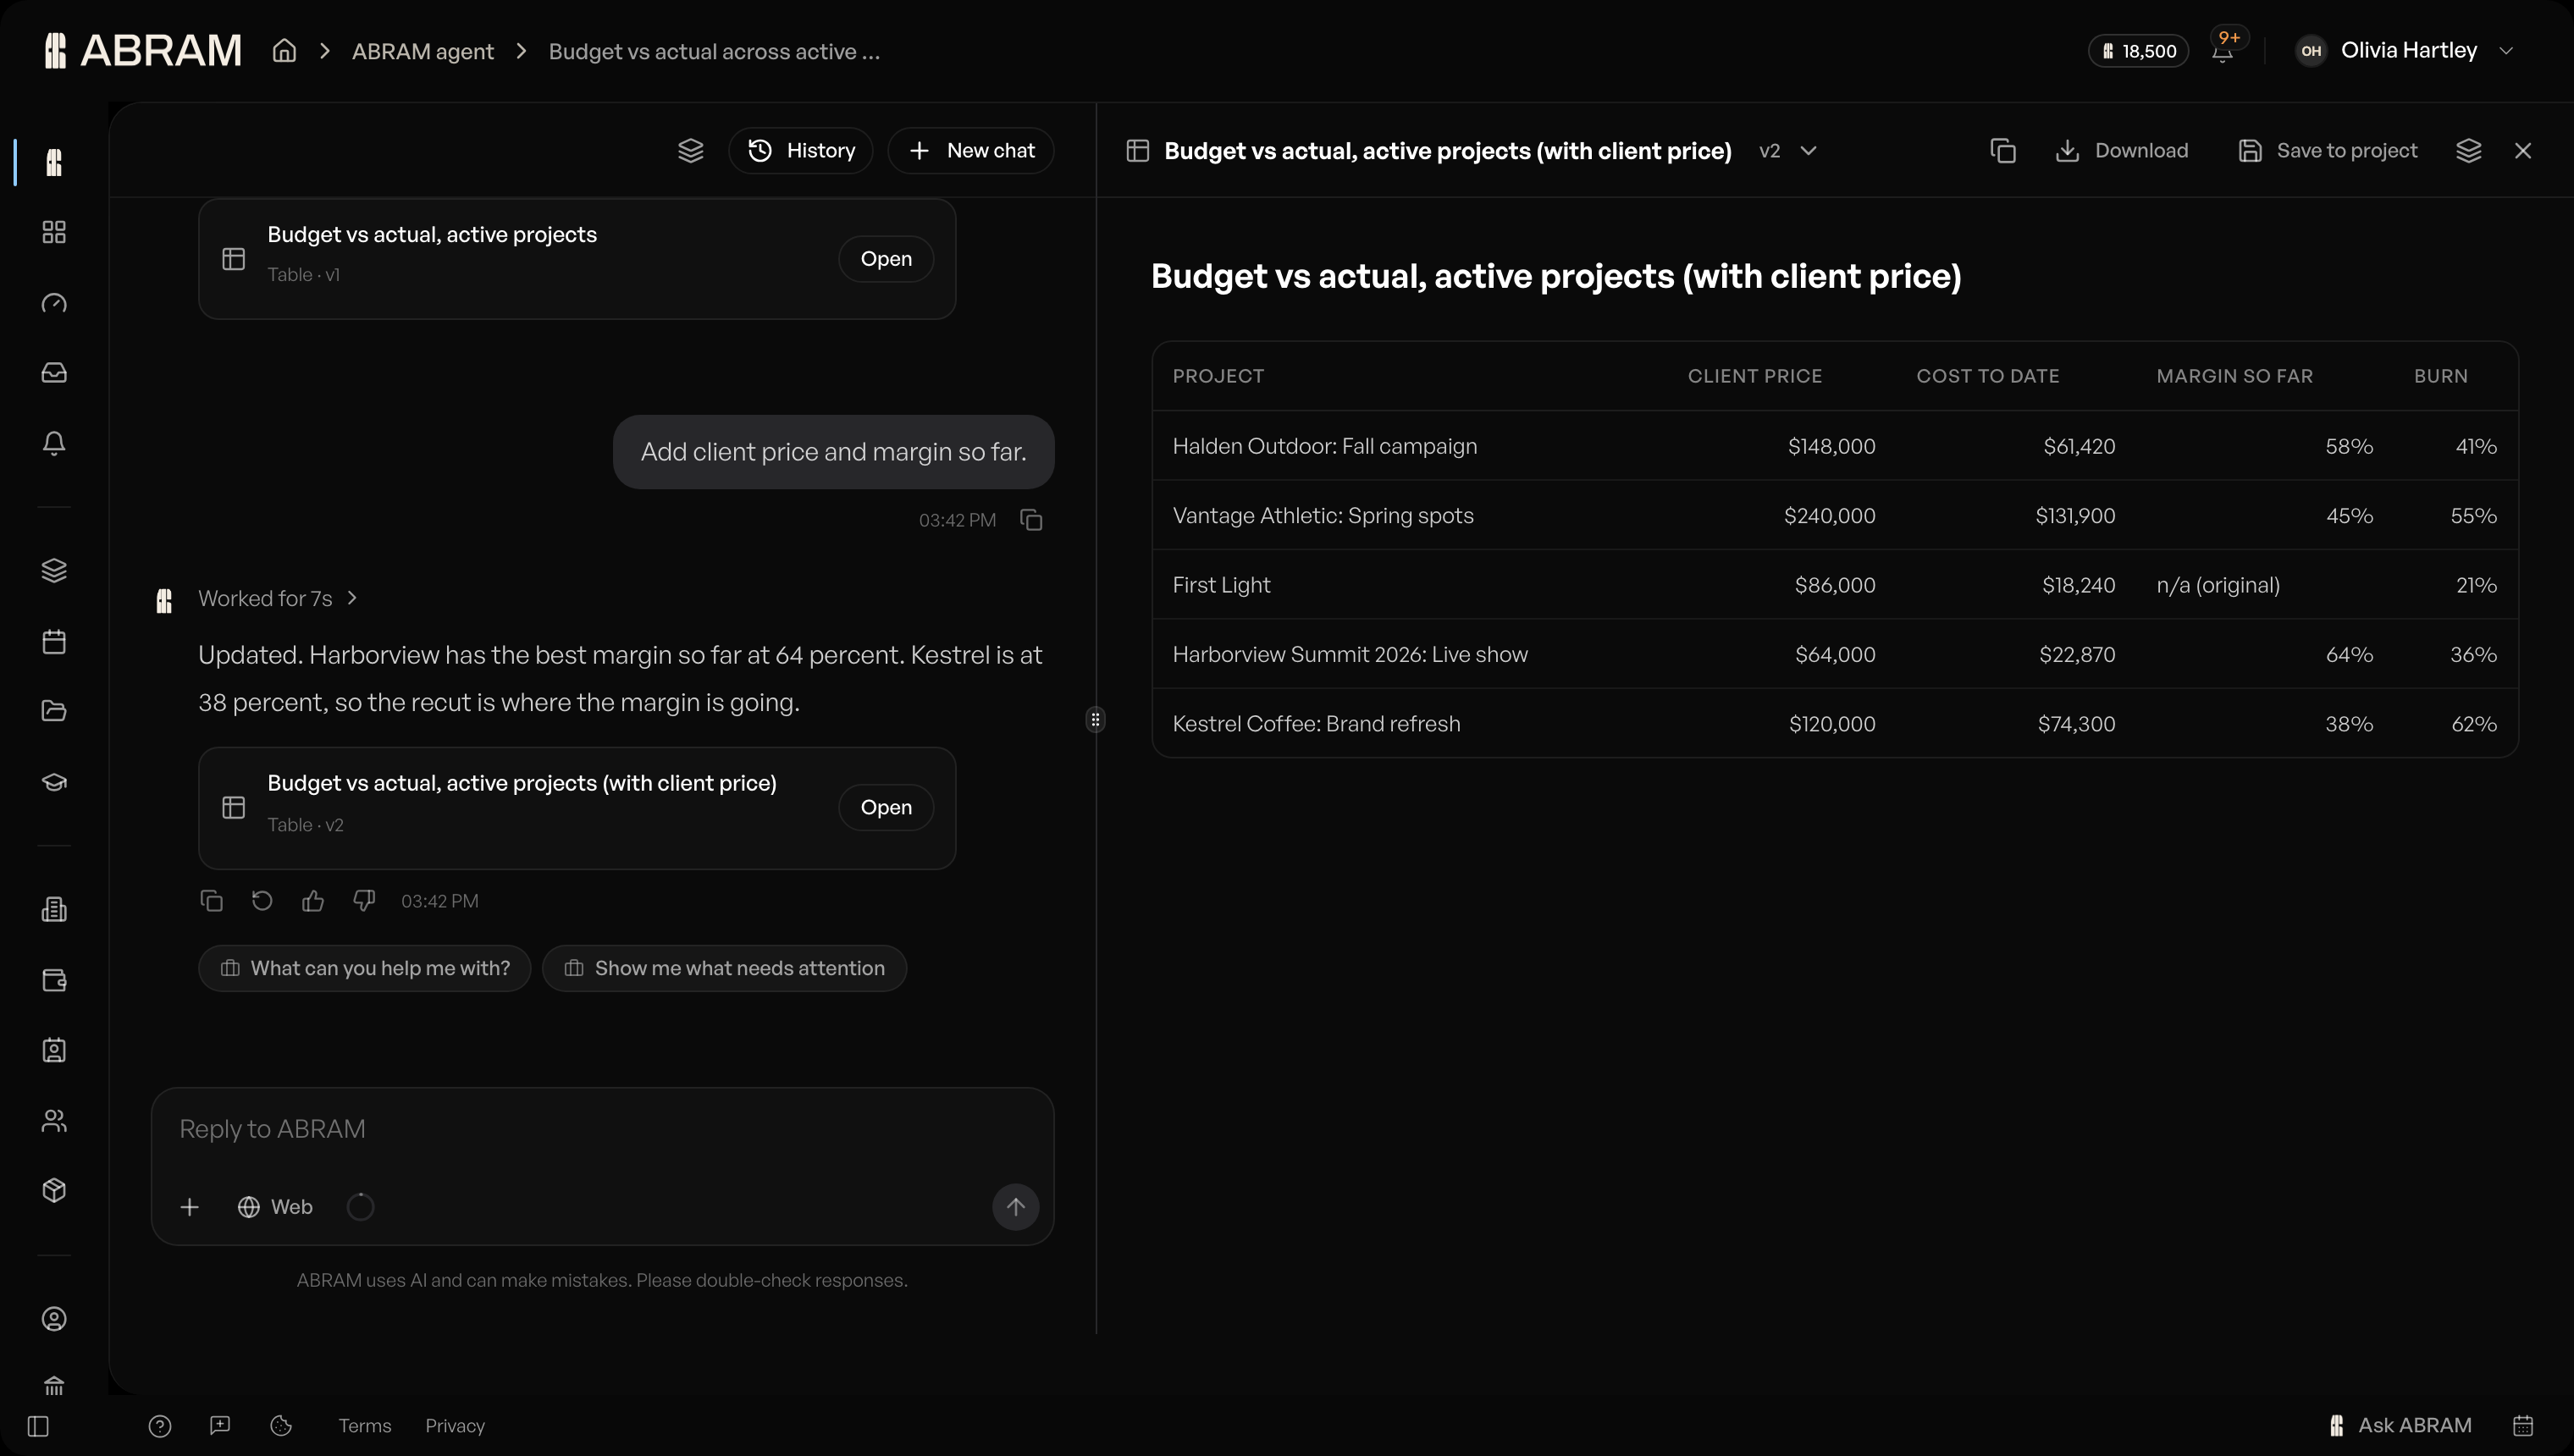Click the calendar icon in footer corner
The width and height of the screenshot is (2574, 1456).
point(2523,1425)
